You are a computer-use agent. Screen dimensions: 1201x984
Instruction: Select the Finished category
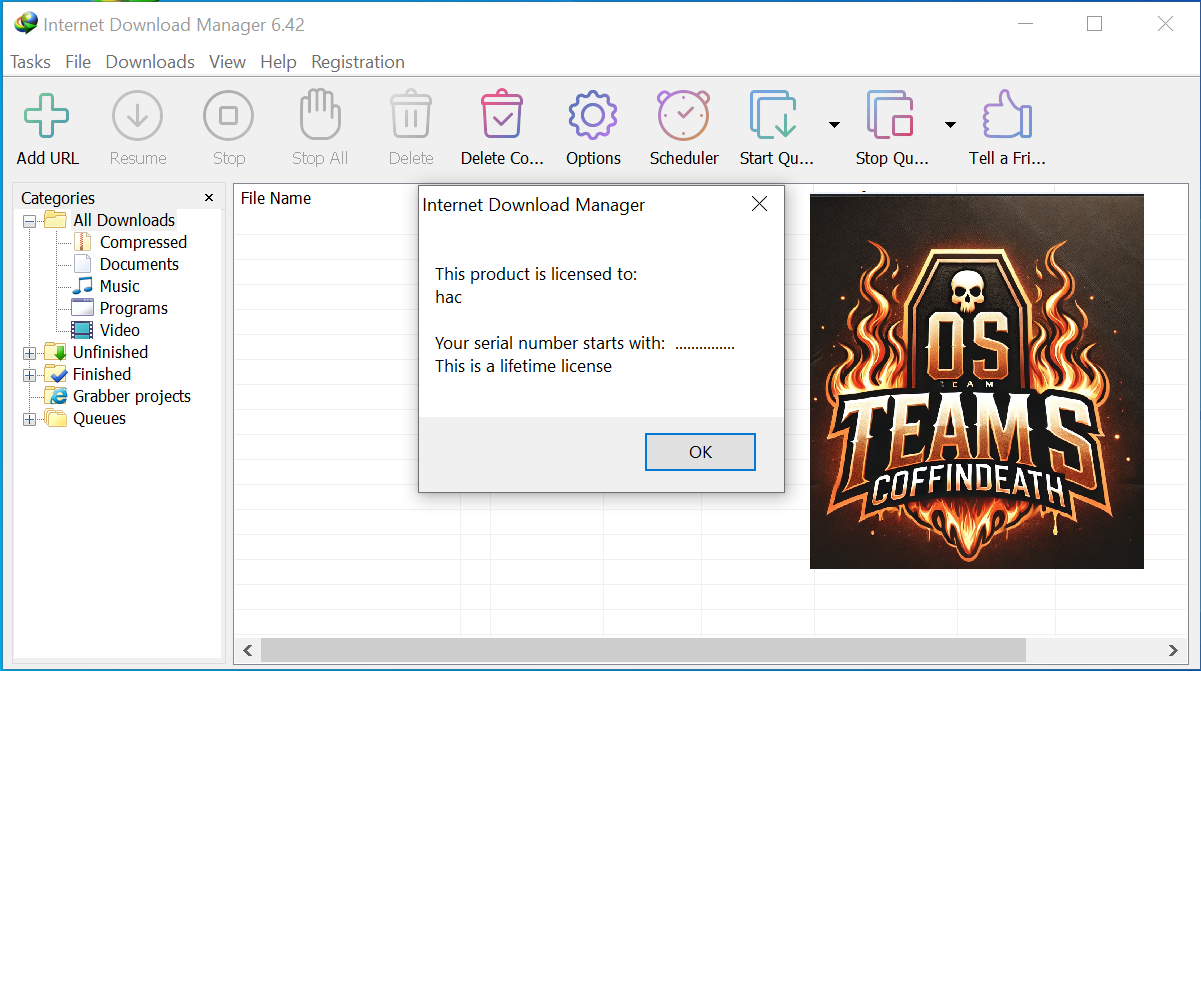[x=101, y=374]
